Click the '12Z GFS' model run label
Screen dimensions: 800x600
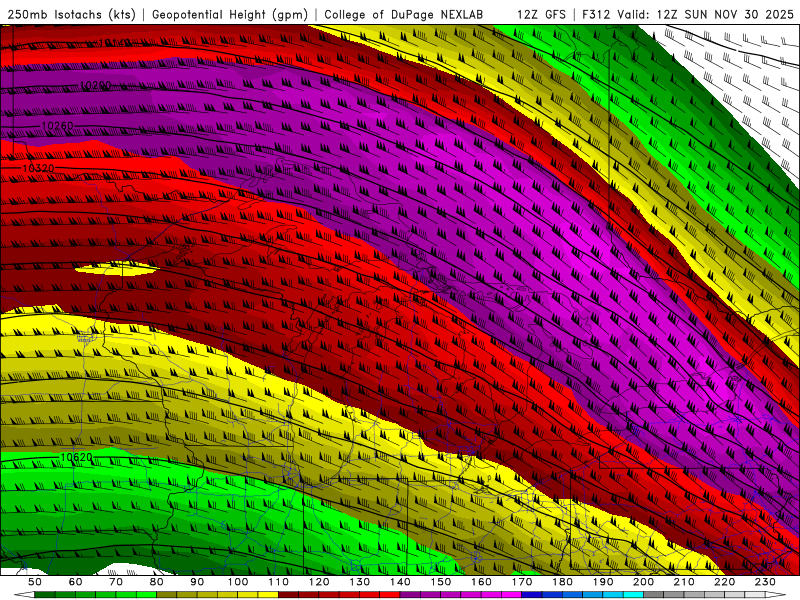pos(541,15)
